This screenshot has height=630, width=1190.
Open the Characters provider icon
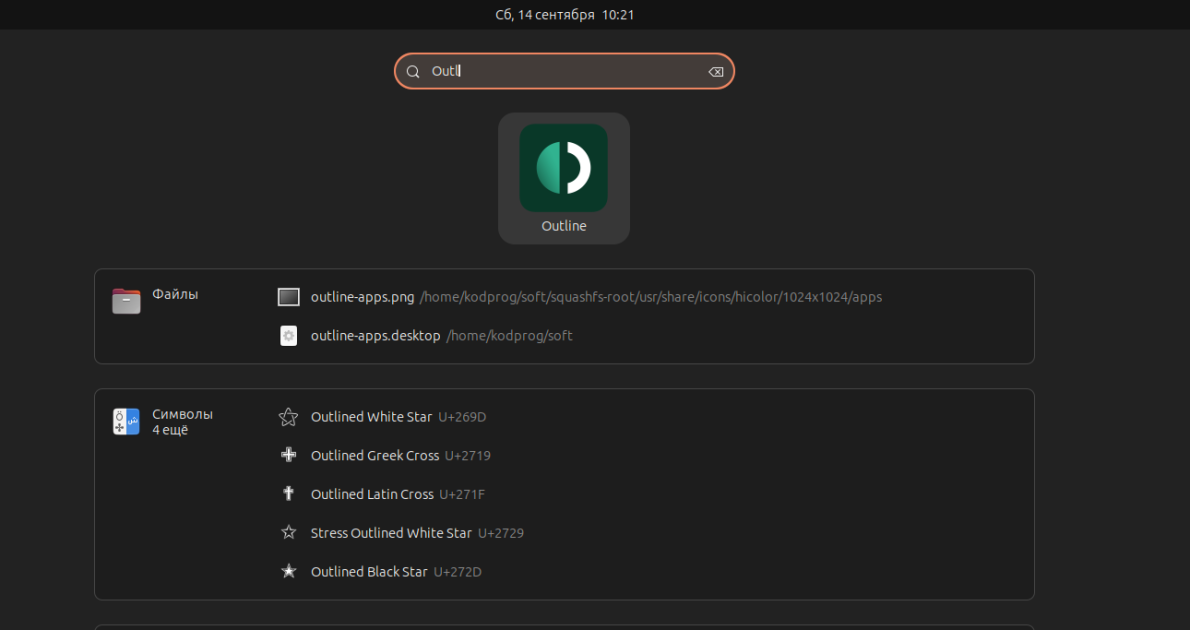[x=126, y=421]
